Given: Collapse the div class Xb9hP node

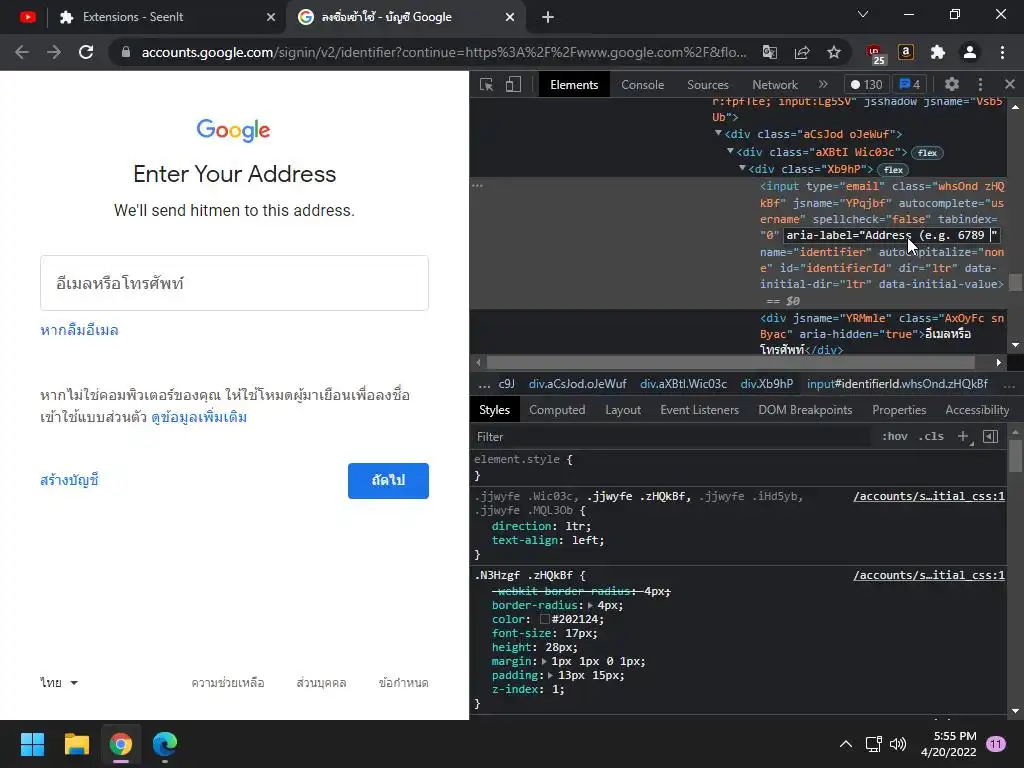Looking at the screenshot, I should (x=742, y=168).
